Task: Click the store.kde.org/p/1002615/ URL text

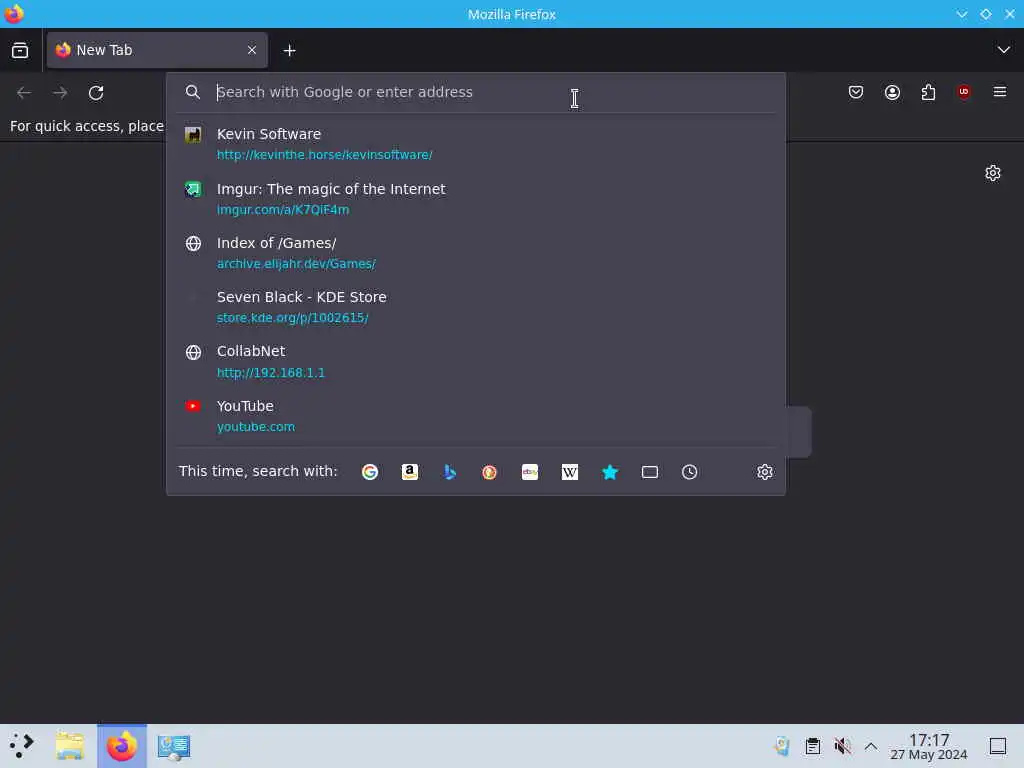Action: (293, 318)
